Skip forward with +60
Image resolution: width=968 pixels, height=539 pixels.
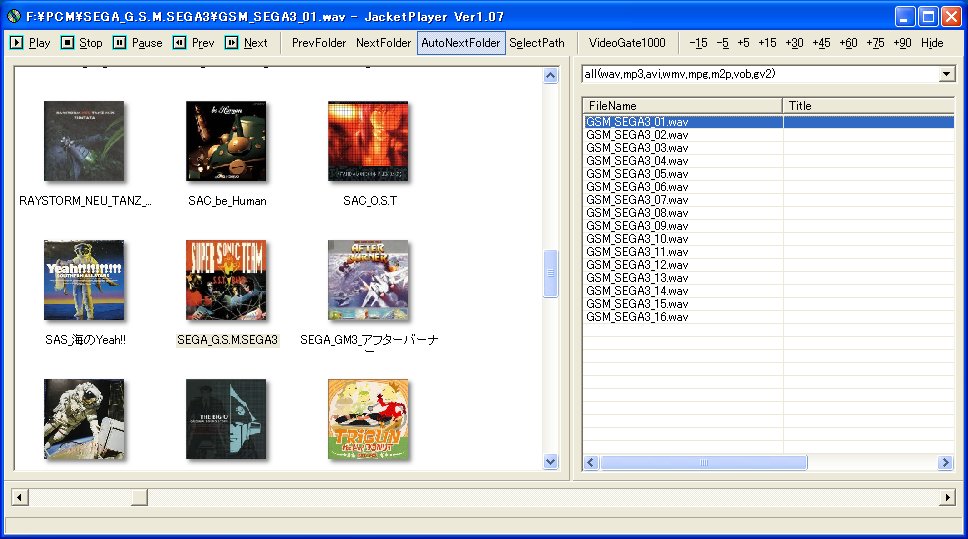(848, 43)
